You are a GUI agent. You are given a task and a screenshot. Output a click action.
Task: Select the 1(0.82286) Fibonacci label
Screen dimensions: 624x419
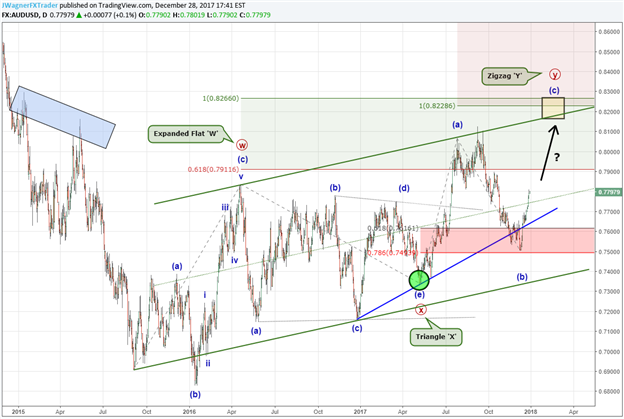437,106
